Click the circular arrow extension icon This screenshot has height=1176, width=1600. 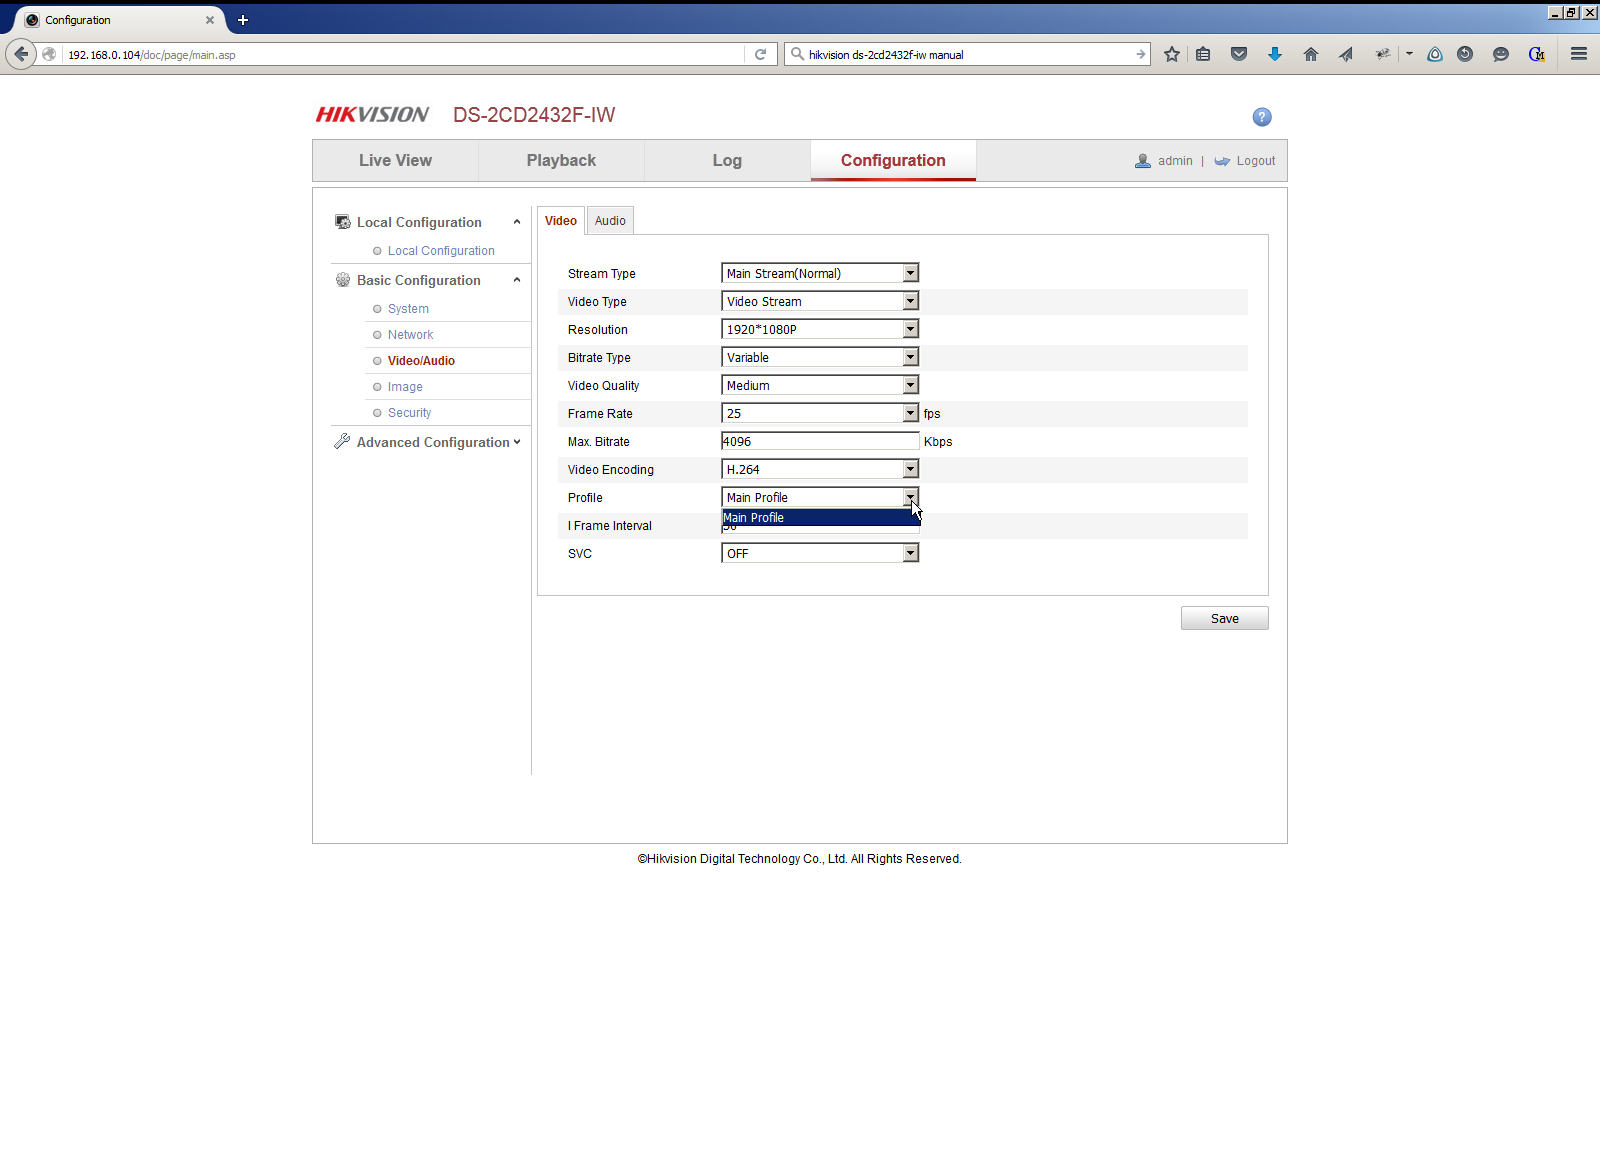1465,55
